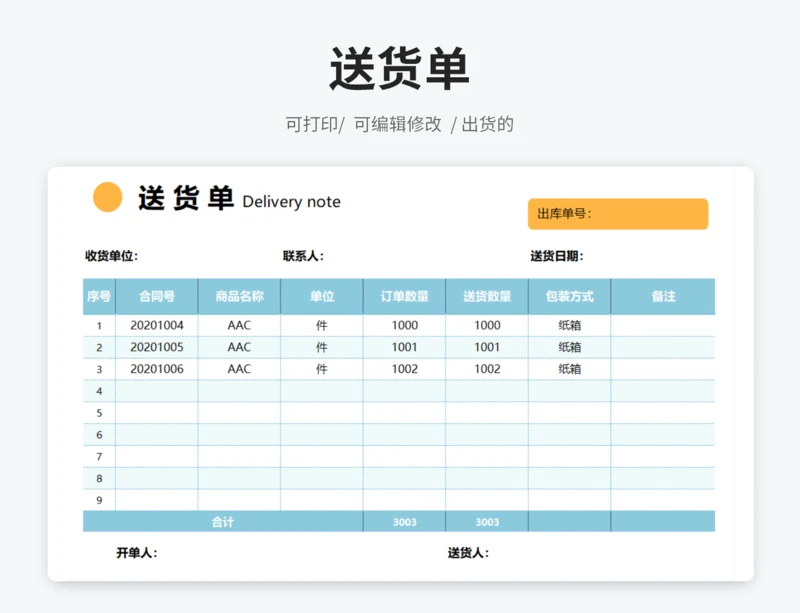Click the 收货单位 label
Viewport: 800px width, 613px height.
point(111,256)
